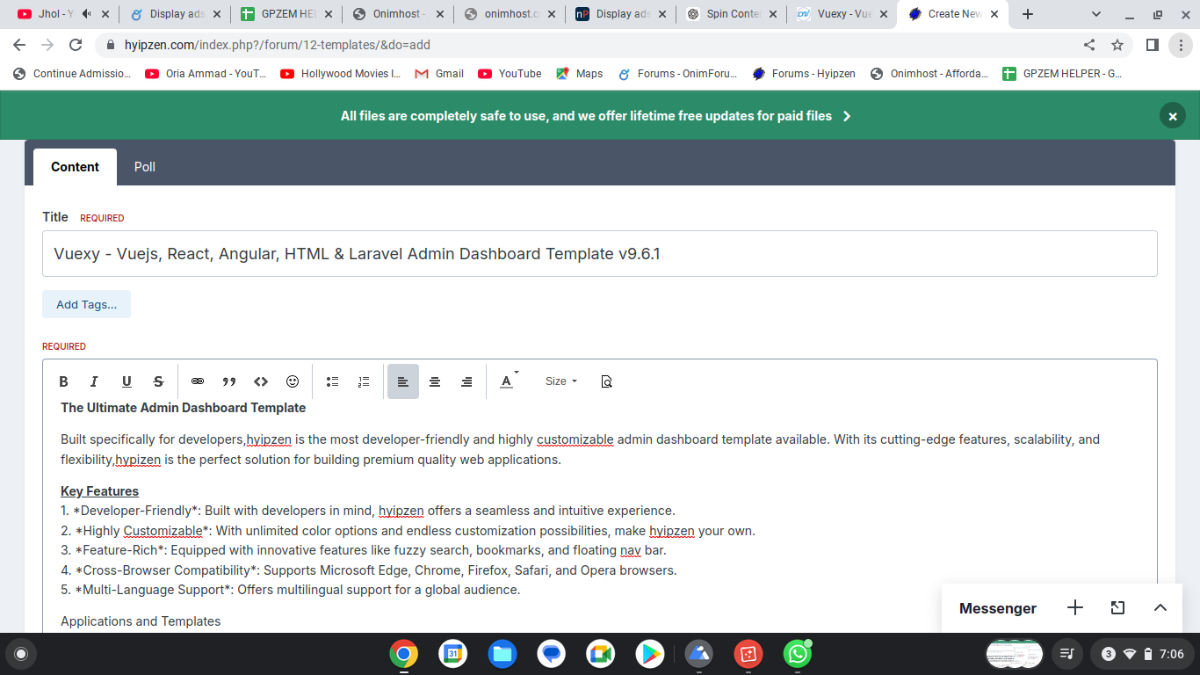Select the Content tab

[x=75, y=167]
